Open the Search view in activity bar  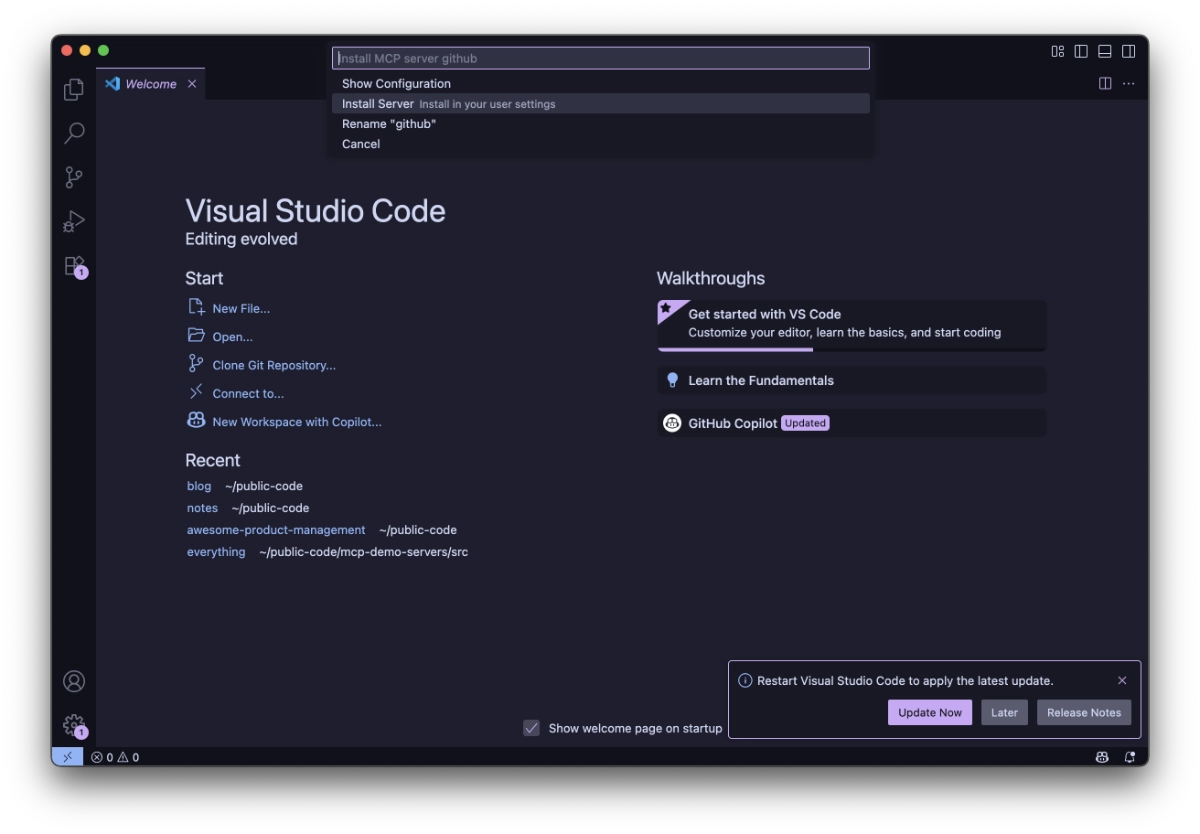coord(74,133)
